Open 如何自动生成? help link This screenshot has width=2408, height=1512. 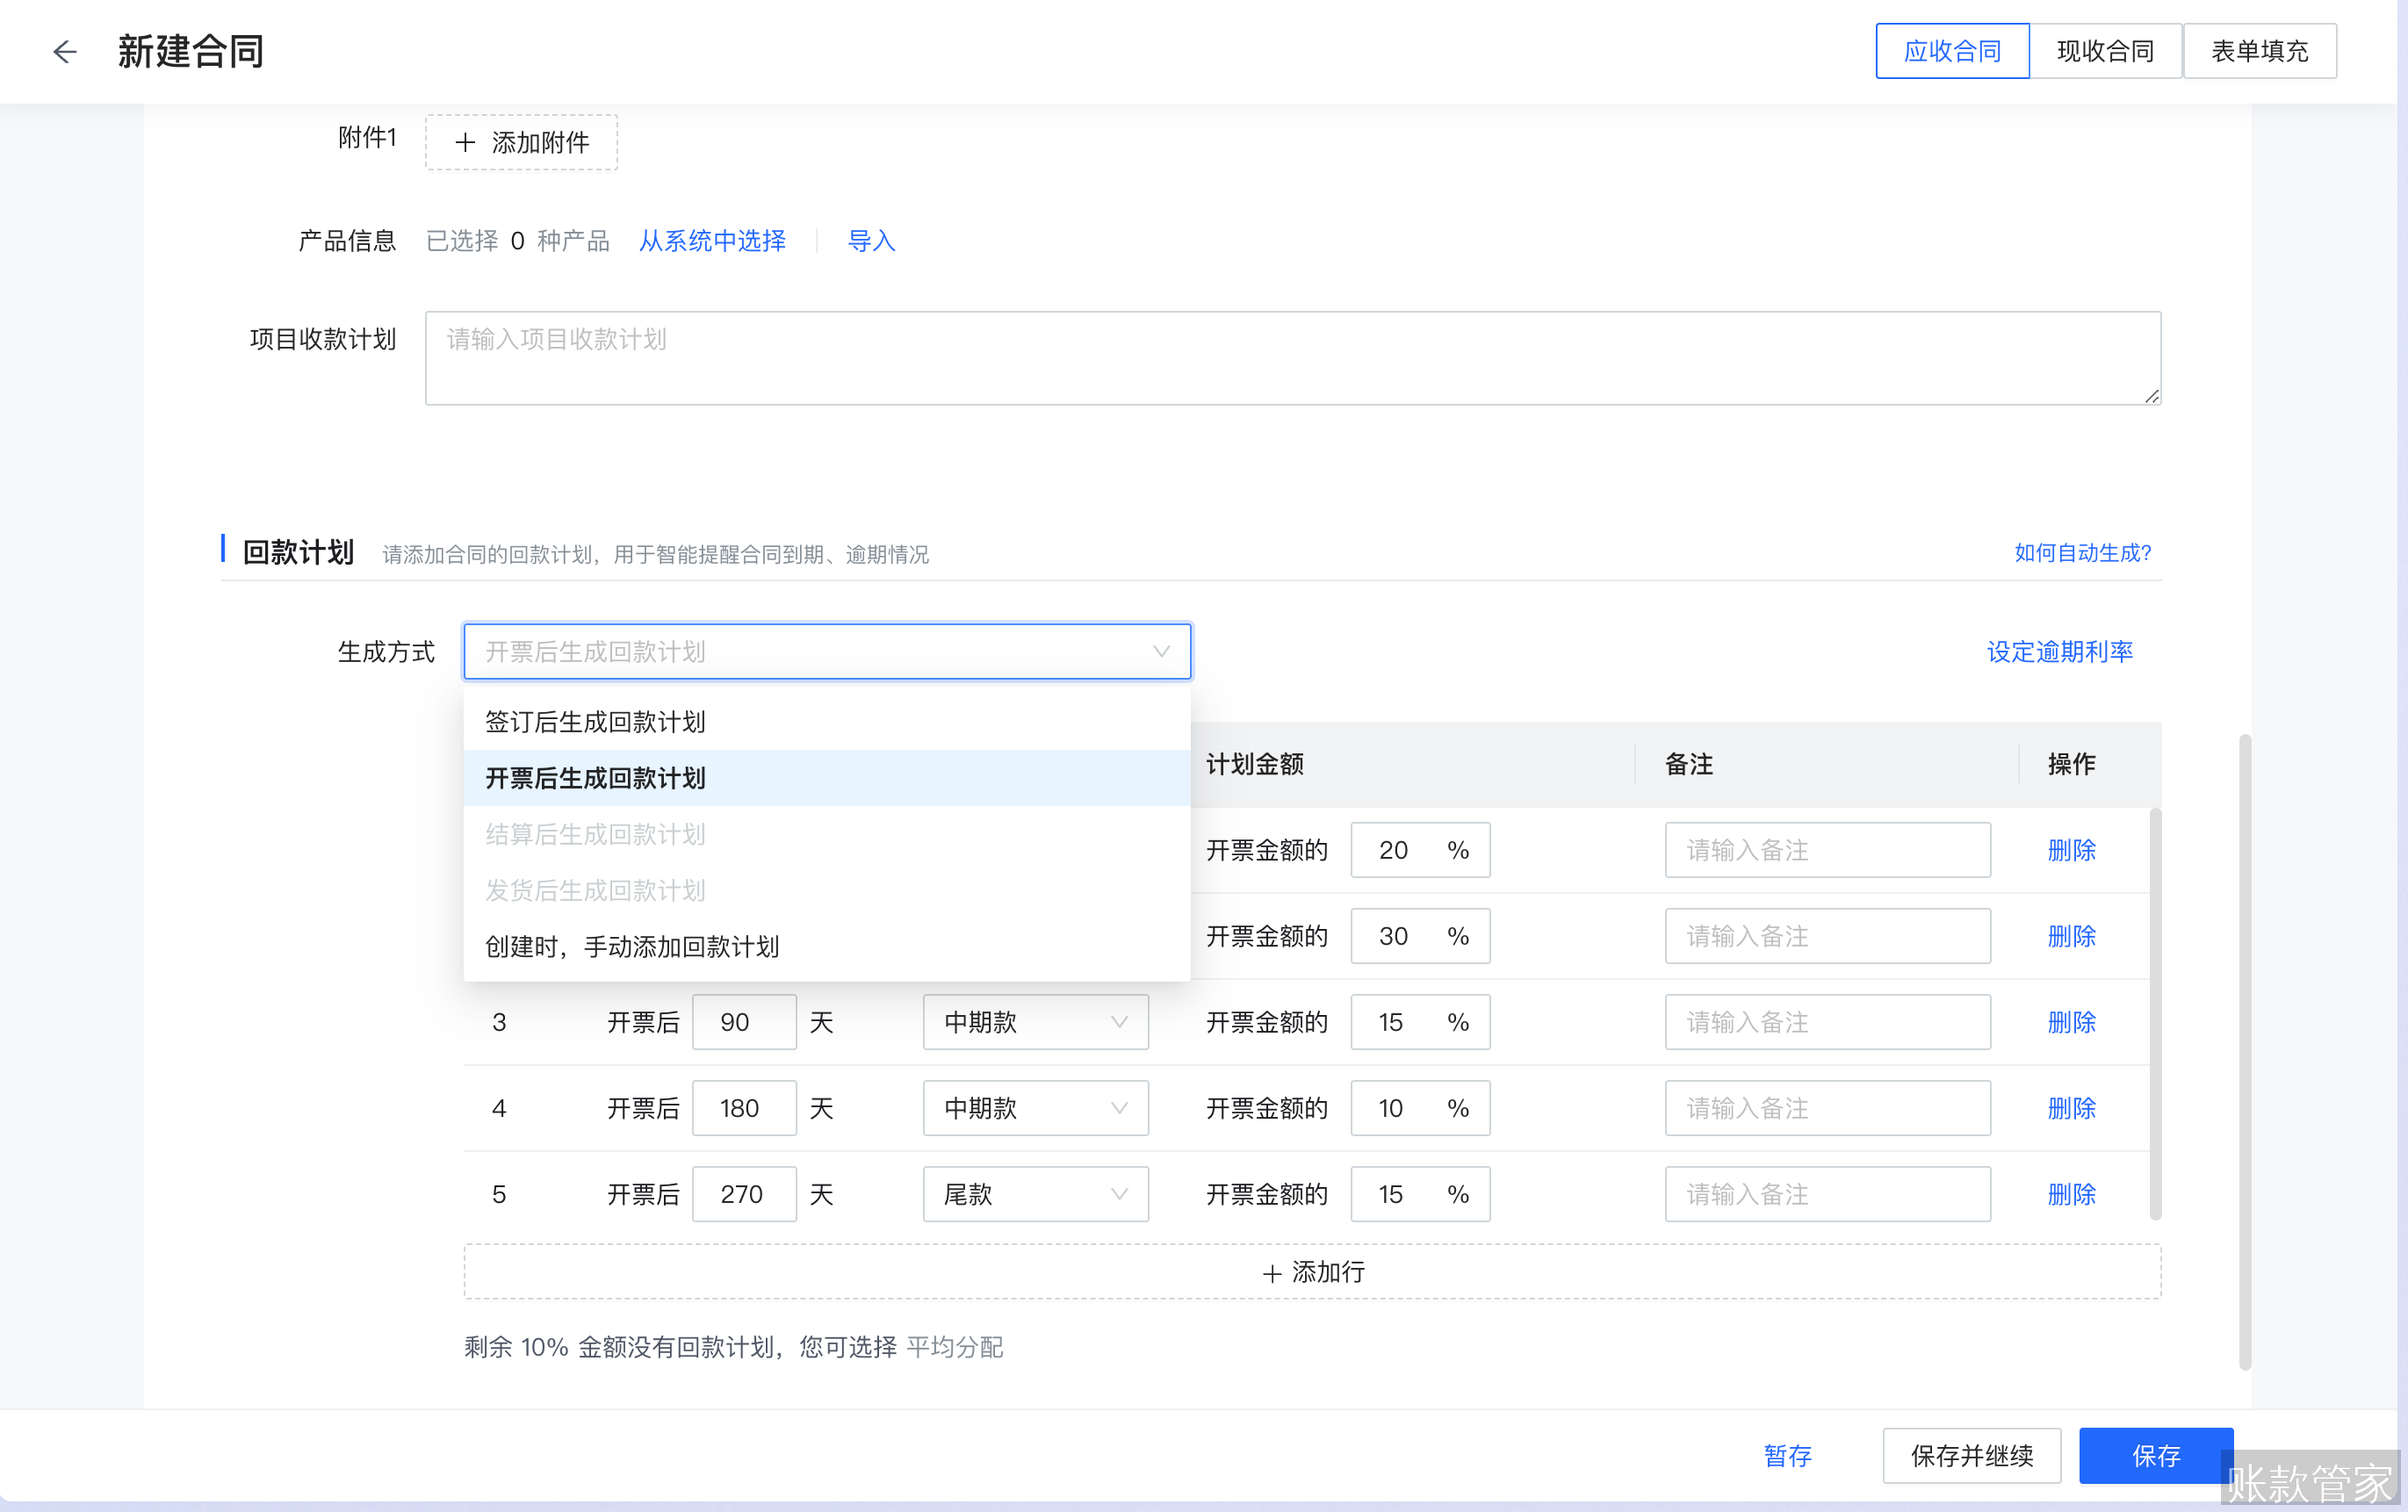click(x=2083, y=553)
